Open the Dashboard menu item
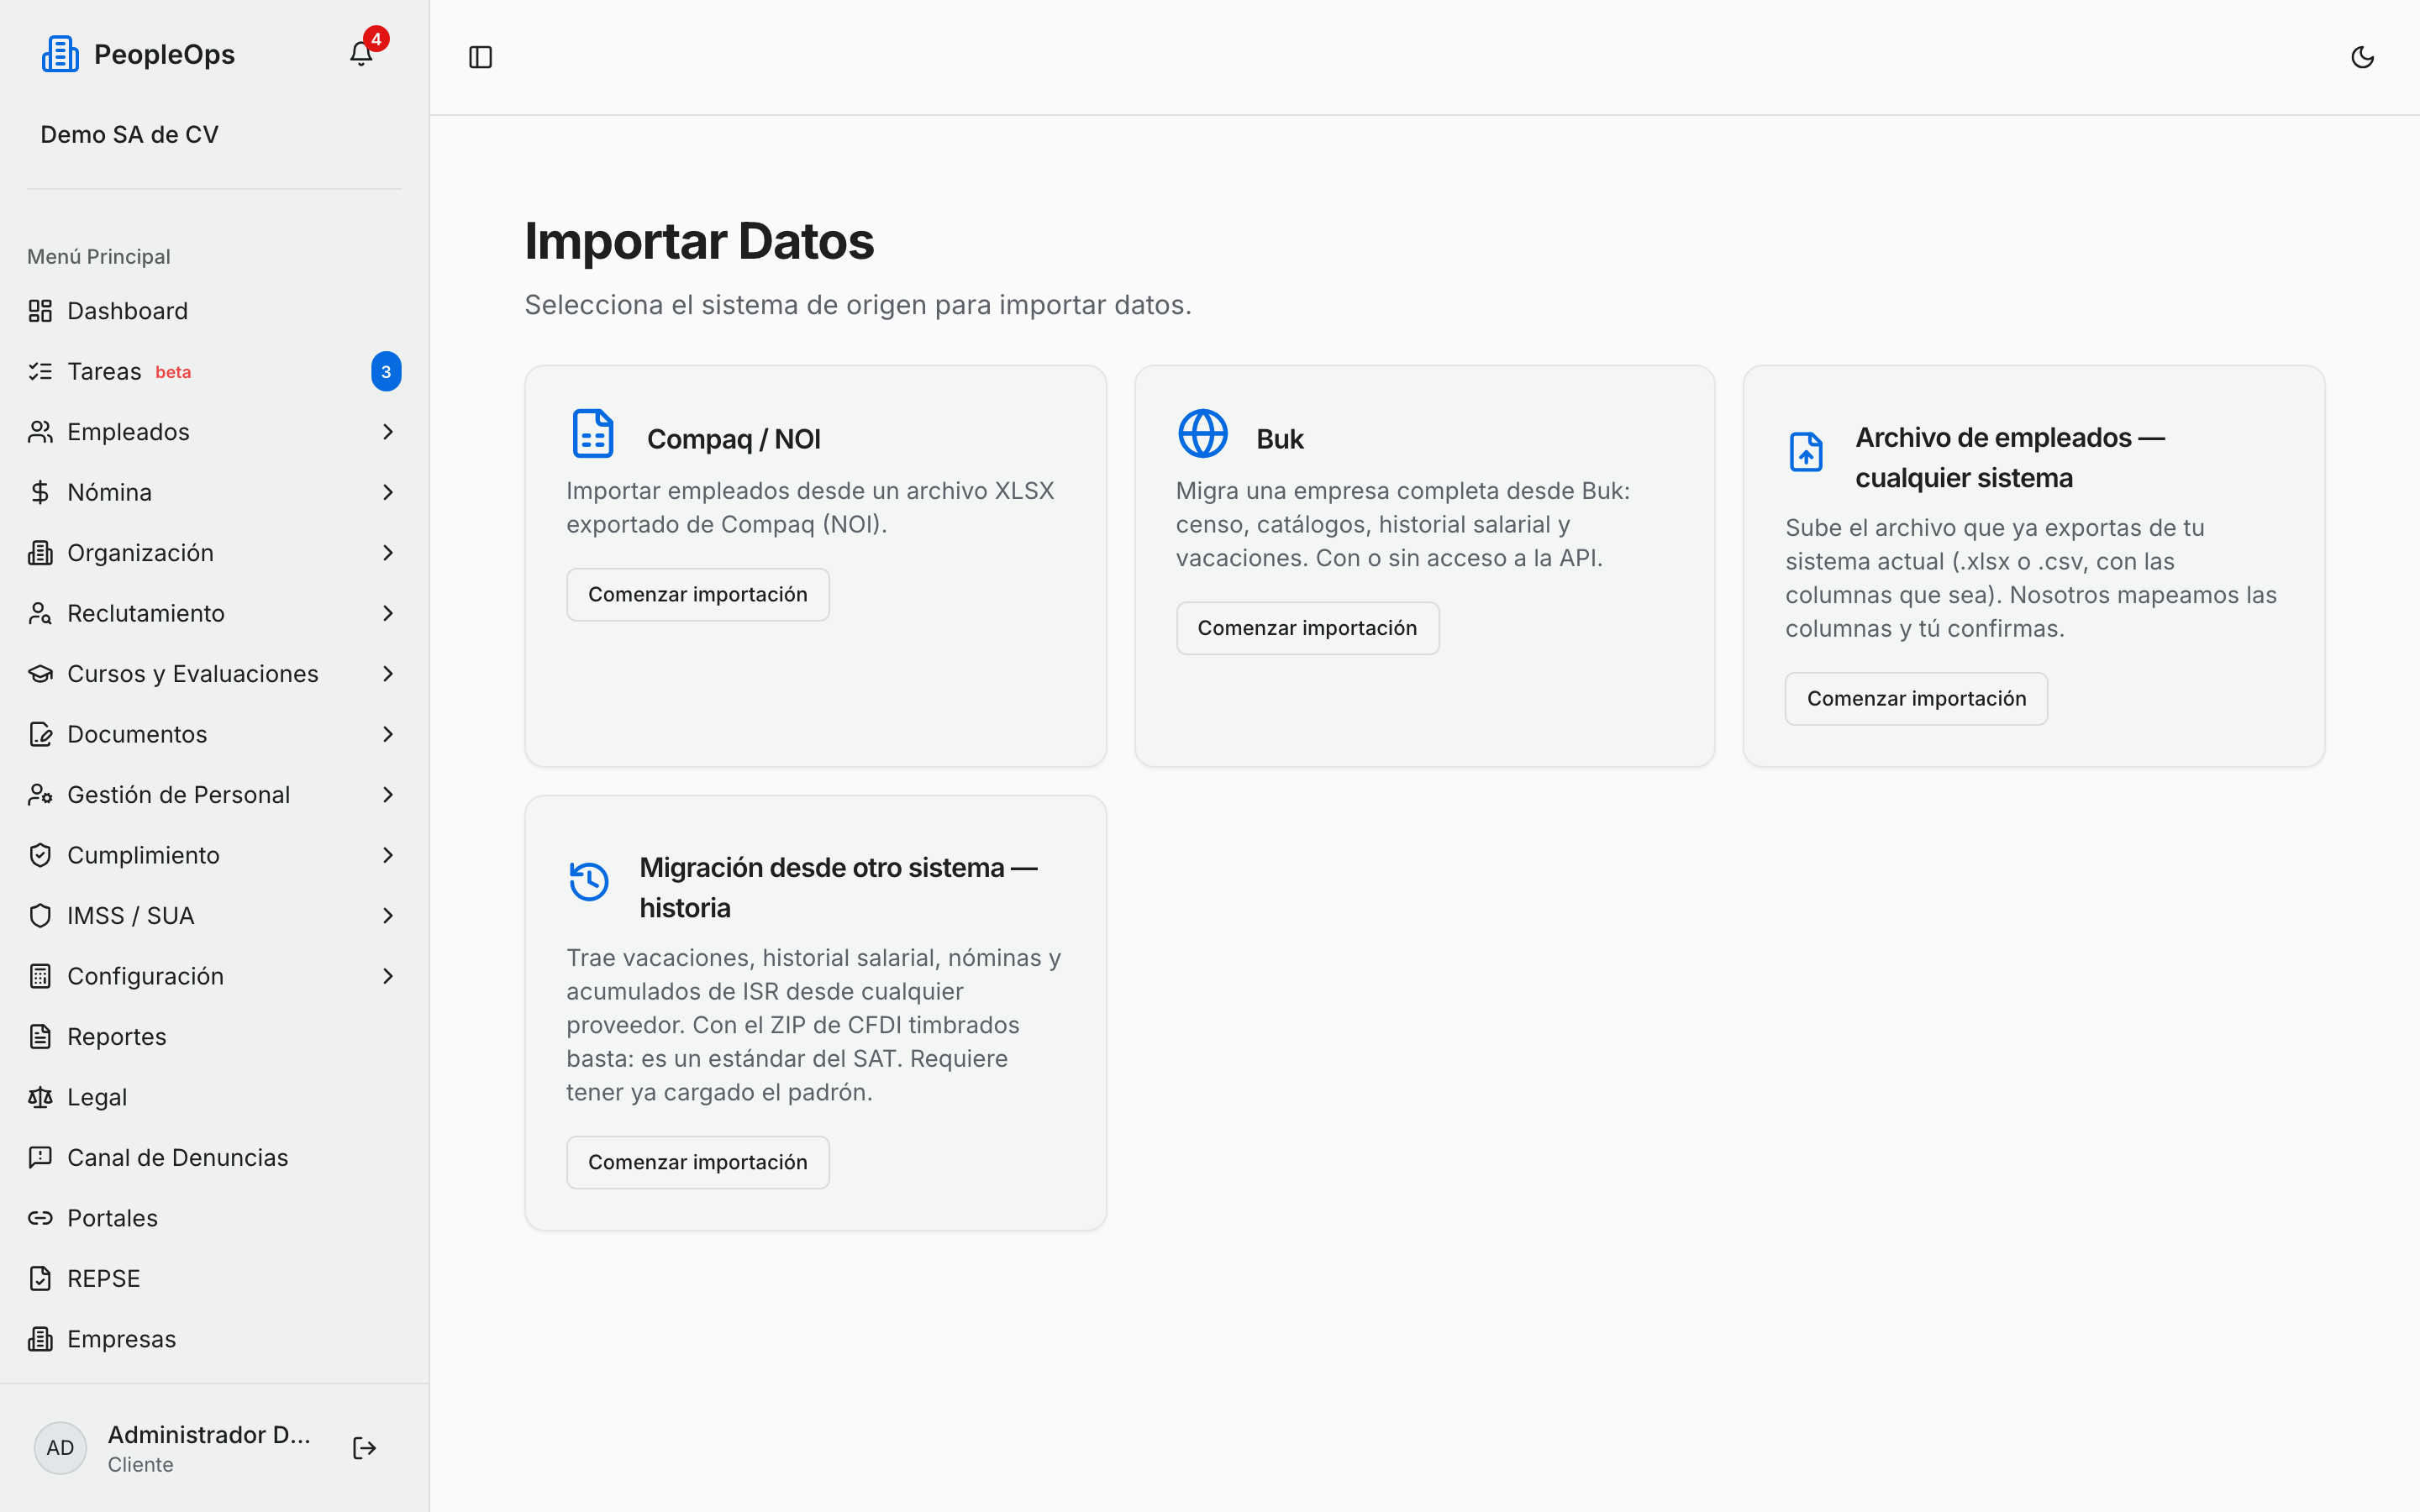 (x=214, y=311)
